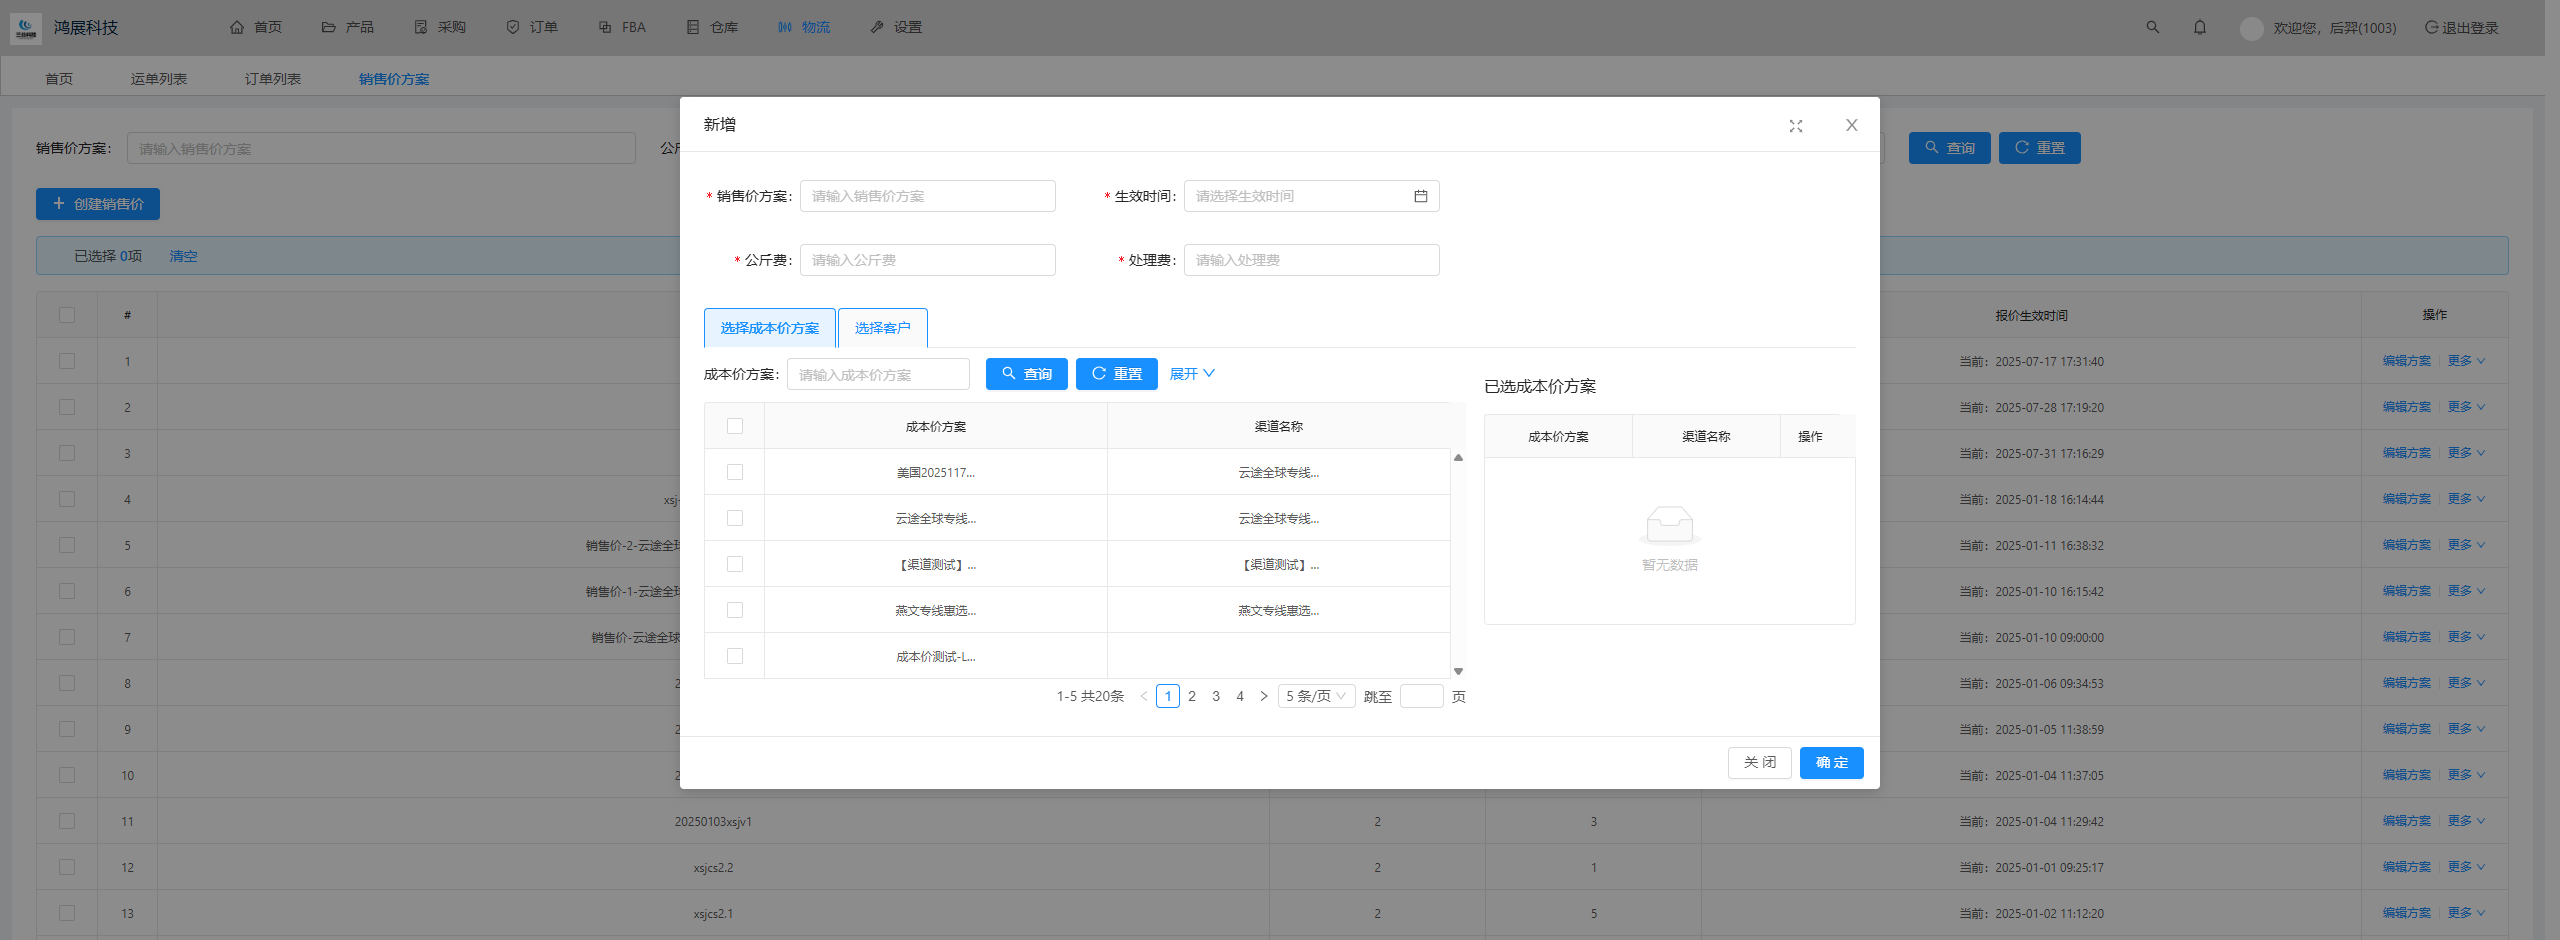Click the search magnifier icon in top bar
Viewport: 2560px width, 940px height.
point(2153,27)
